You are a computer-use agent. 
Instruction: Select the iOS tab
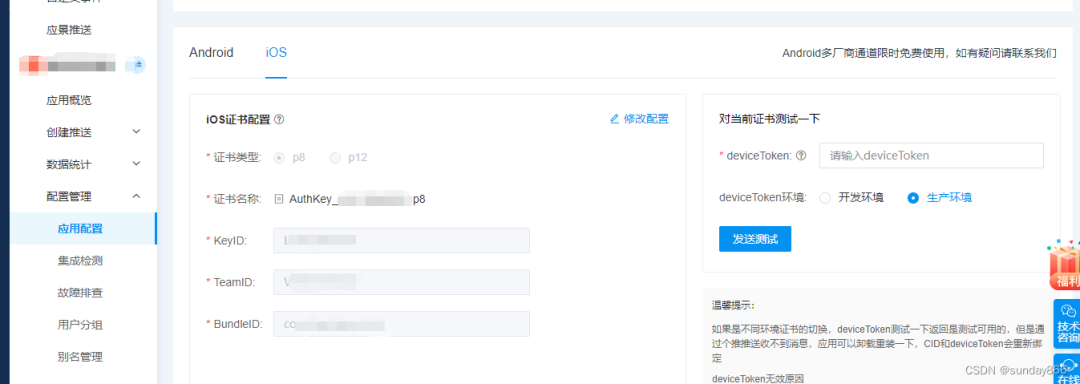coord(276,52)
